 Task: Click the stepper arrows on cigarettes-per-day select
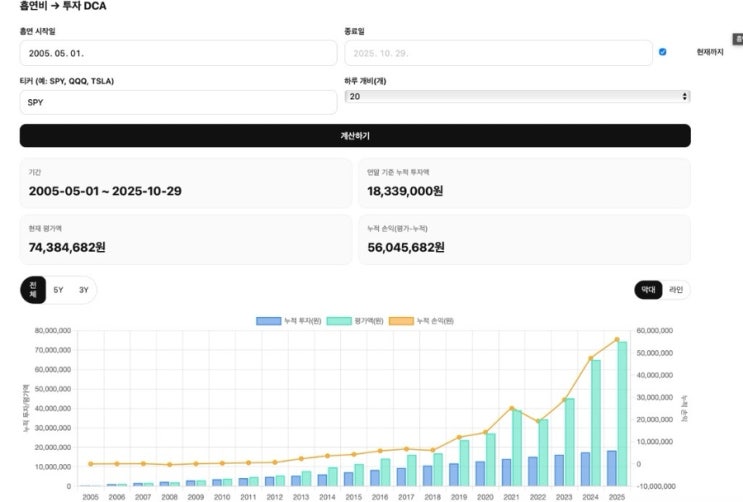point(684,96)
